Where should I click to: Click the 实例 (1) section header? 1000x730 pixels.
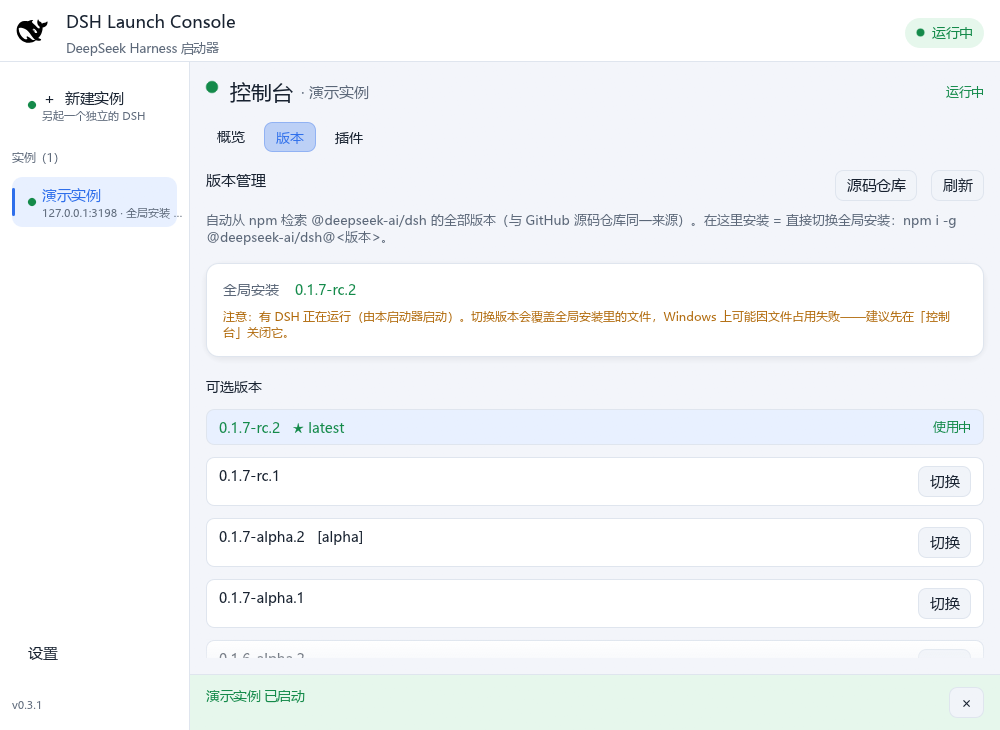[x=34, y=157]
